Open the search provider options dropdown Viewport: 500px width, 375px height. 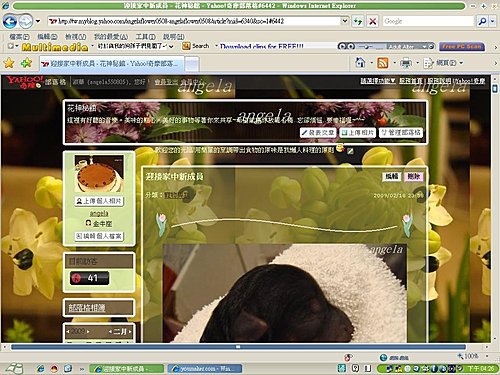(493, 21)
